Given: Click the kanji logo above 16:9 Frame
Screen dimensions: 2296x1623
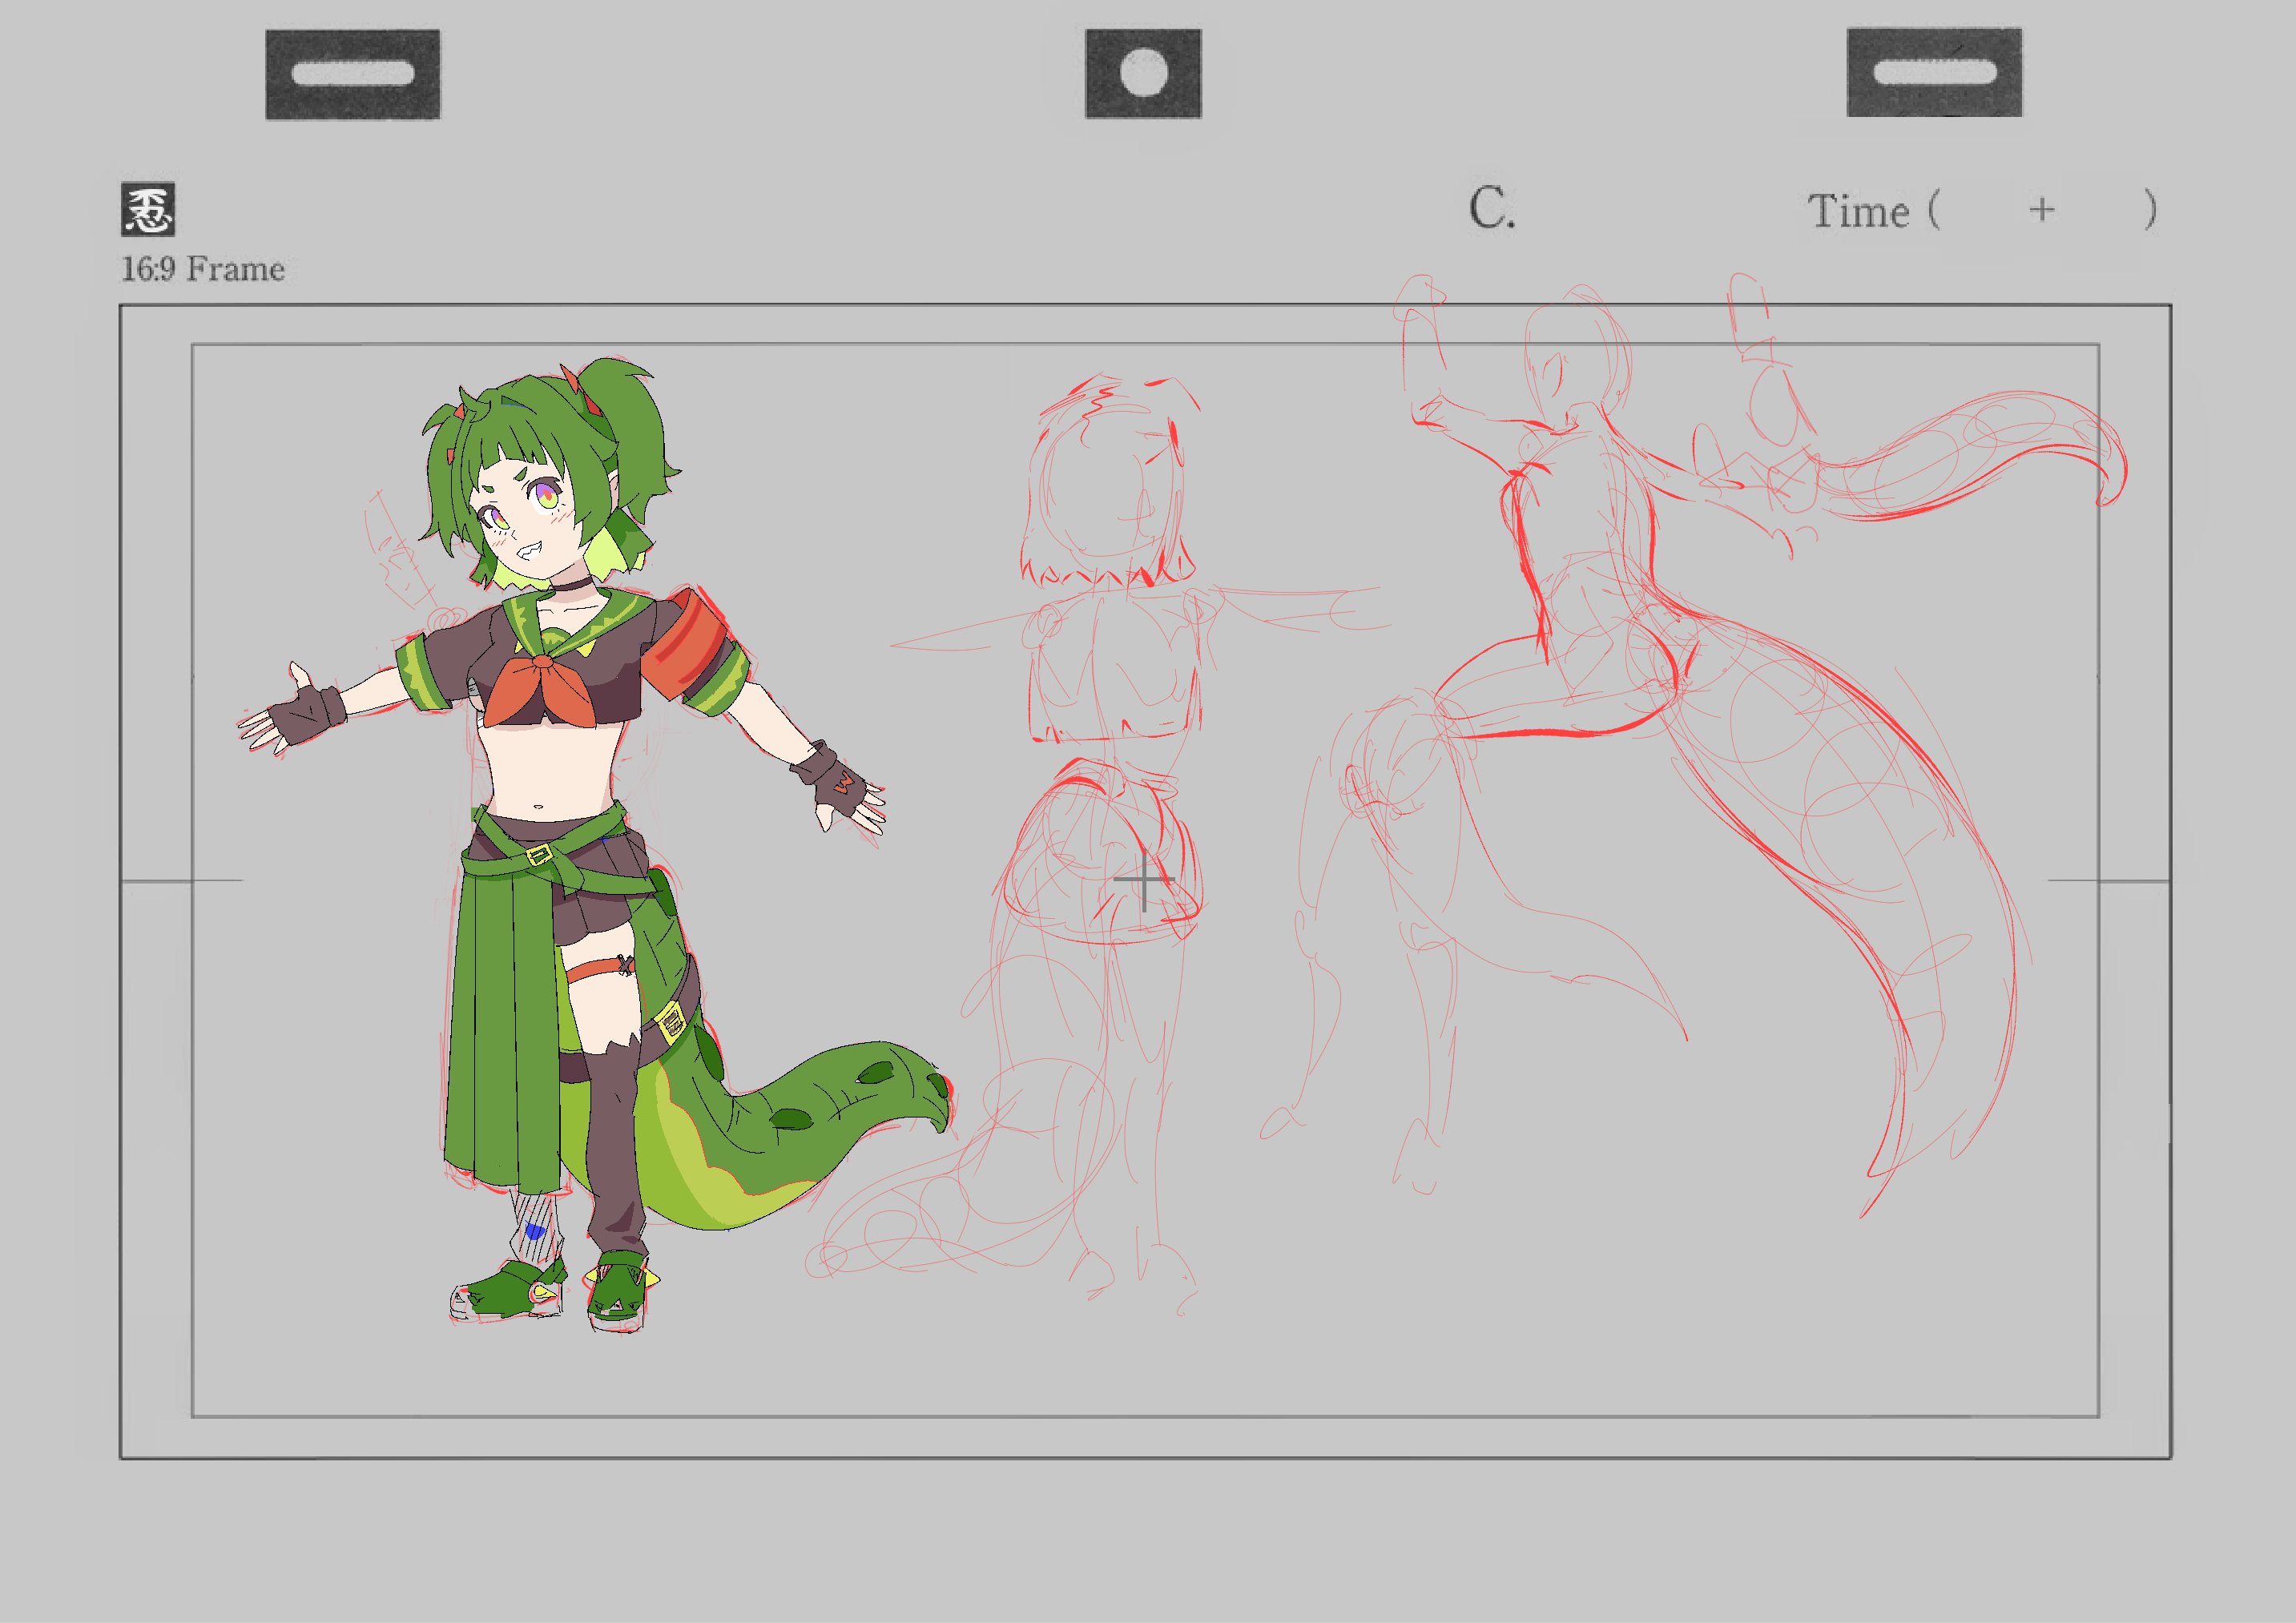Looking at the screenshot, I should tap(148, 210).
